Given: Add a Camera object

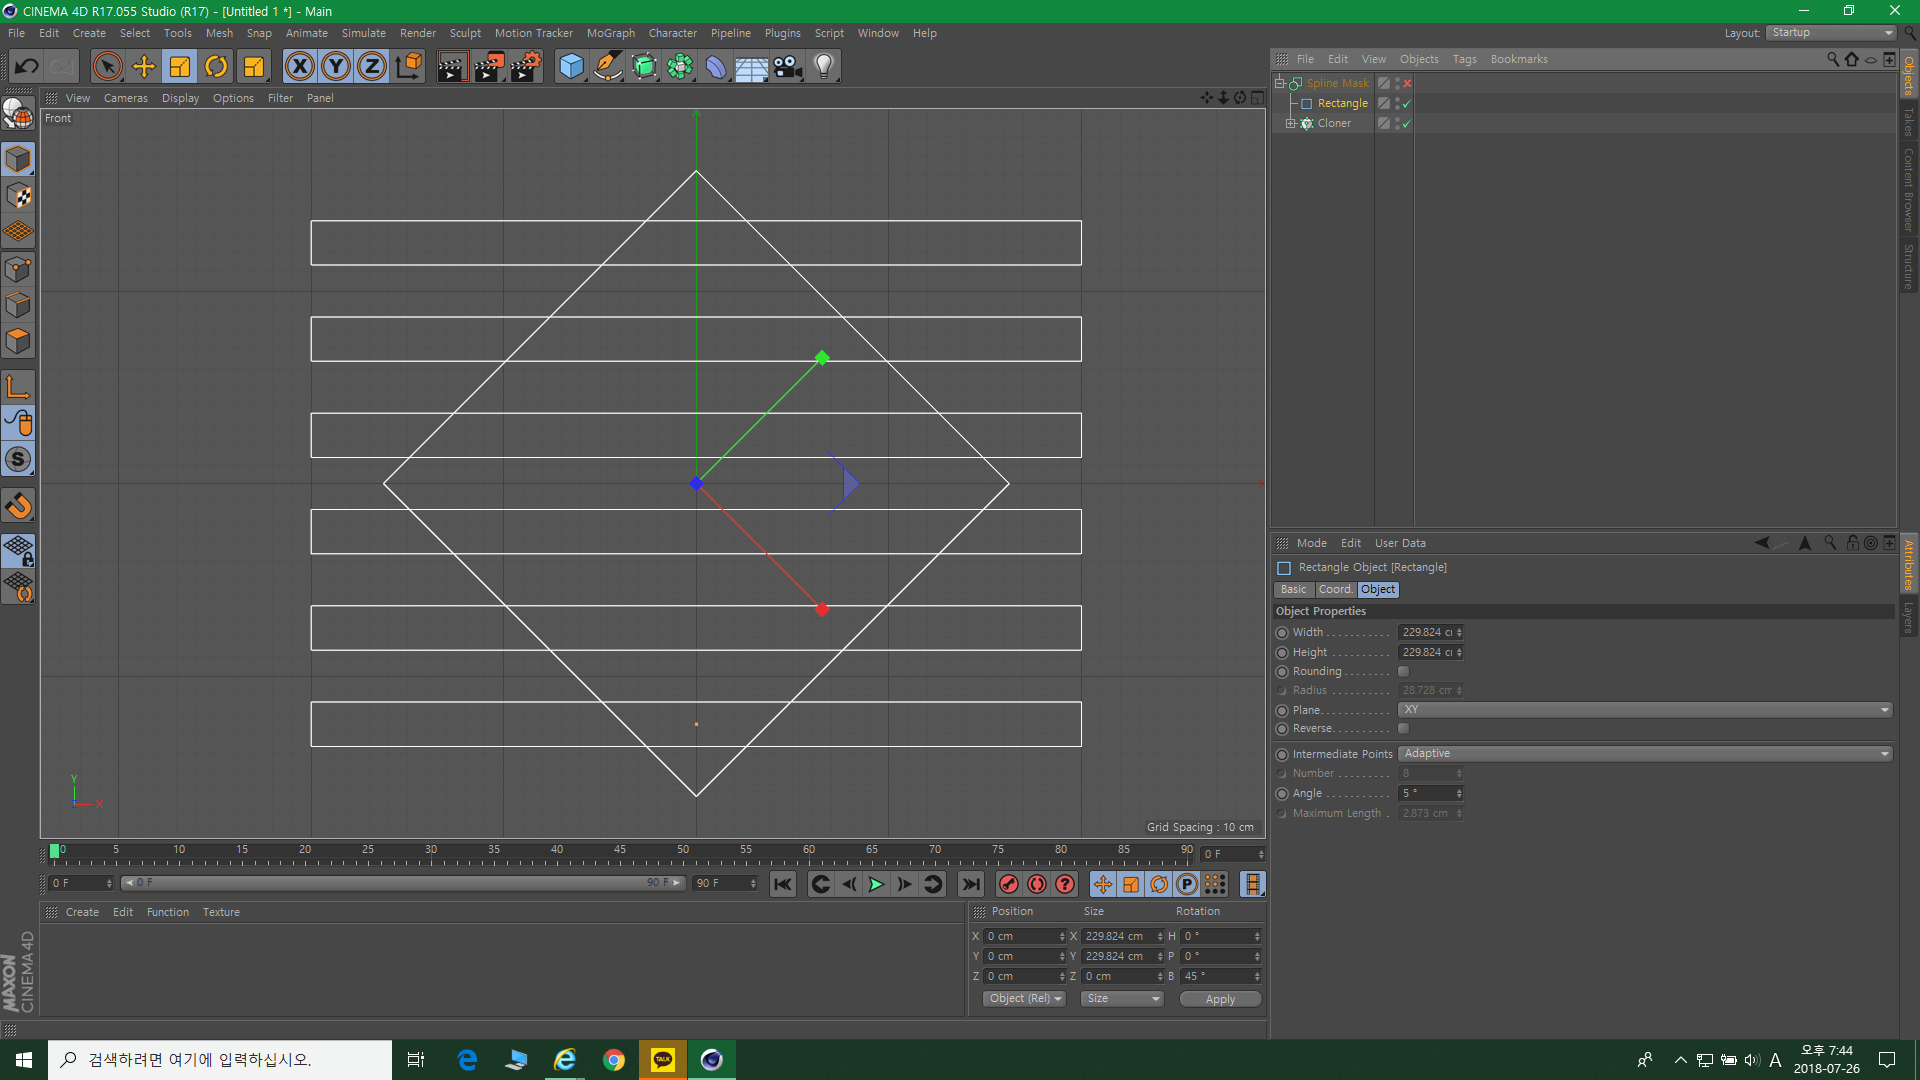Looking at the screenshot, I should pyautogui.click(x=788, y=67).
